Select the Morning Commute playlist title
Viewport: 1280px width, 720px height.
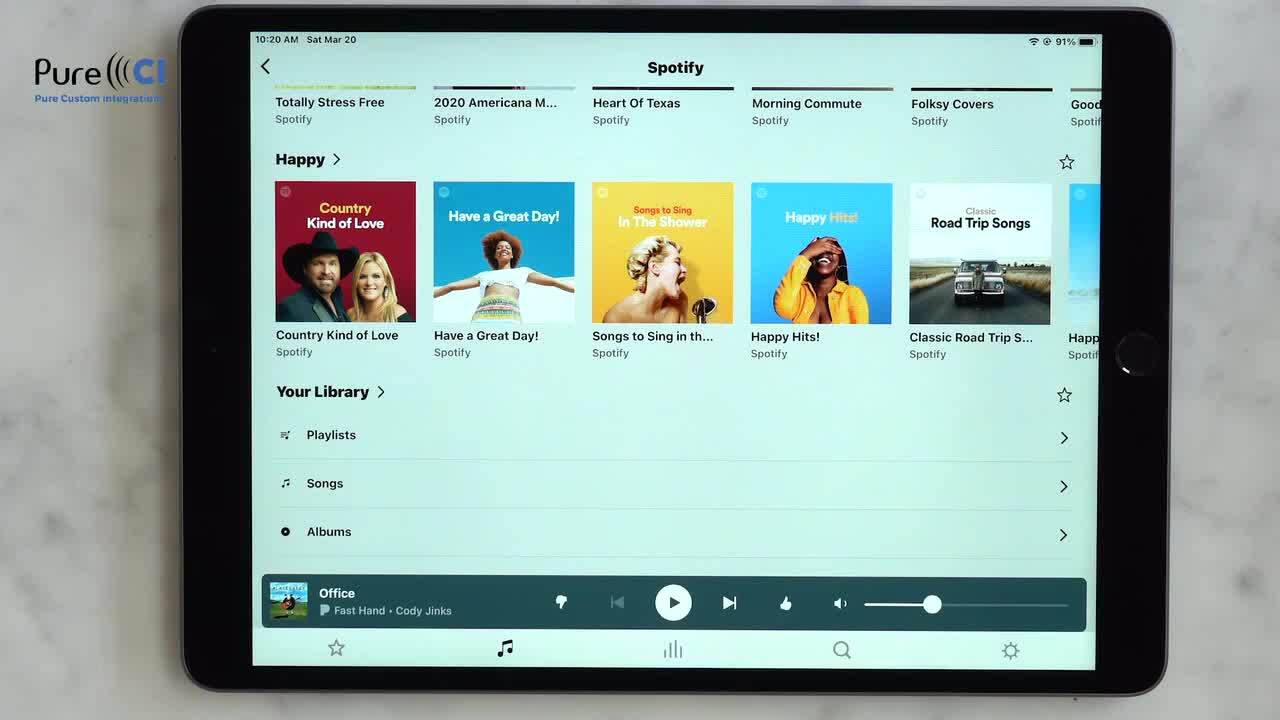click(806, 103)
